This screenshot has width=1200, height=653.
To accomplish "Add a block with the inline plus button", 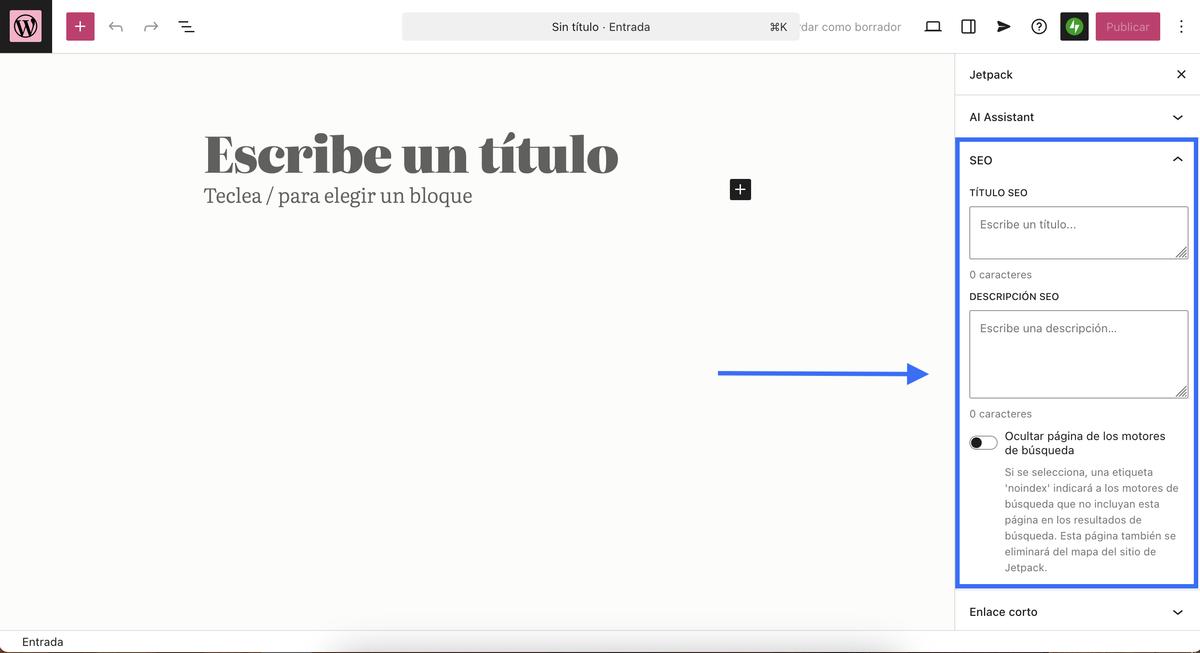I will (x=739, y=189).
